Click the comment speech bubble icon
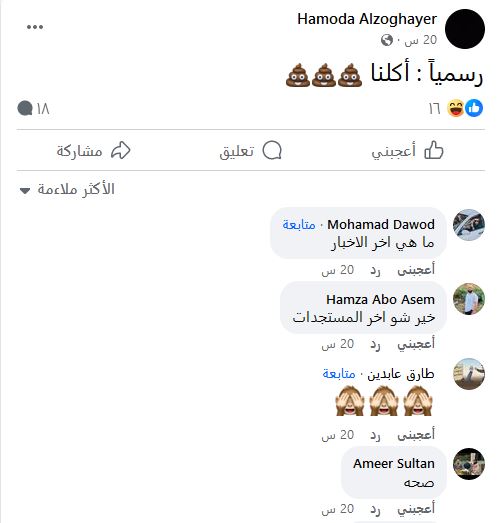499x523 pixels. (x=272, y=151)
